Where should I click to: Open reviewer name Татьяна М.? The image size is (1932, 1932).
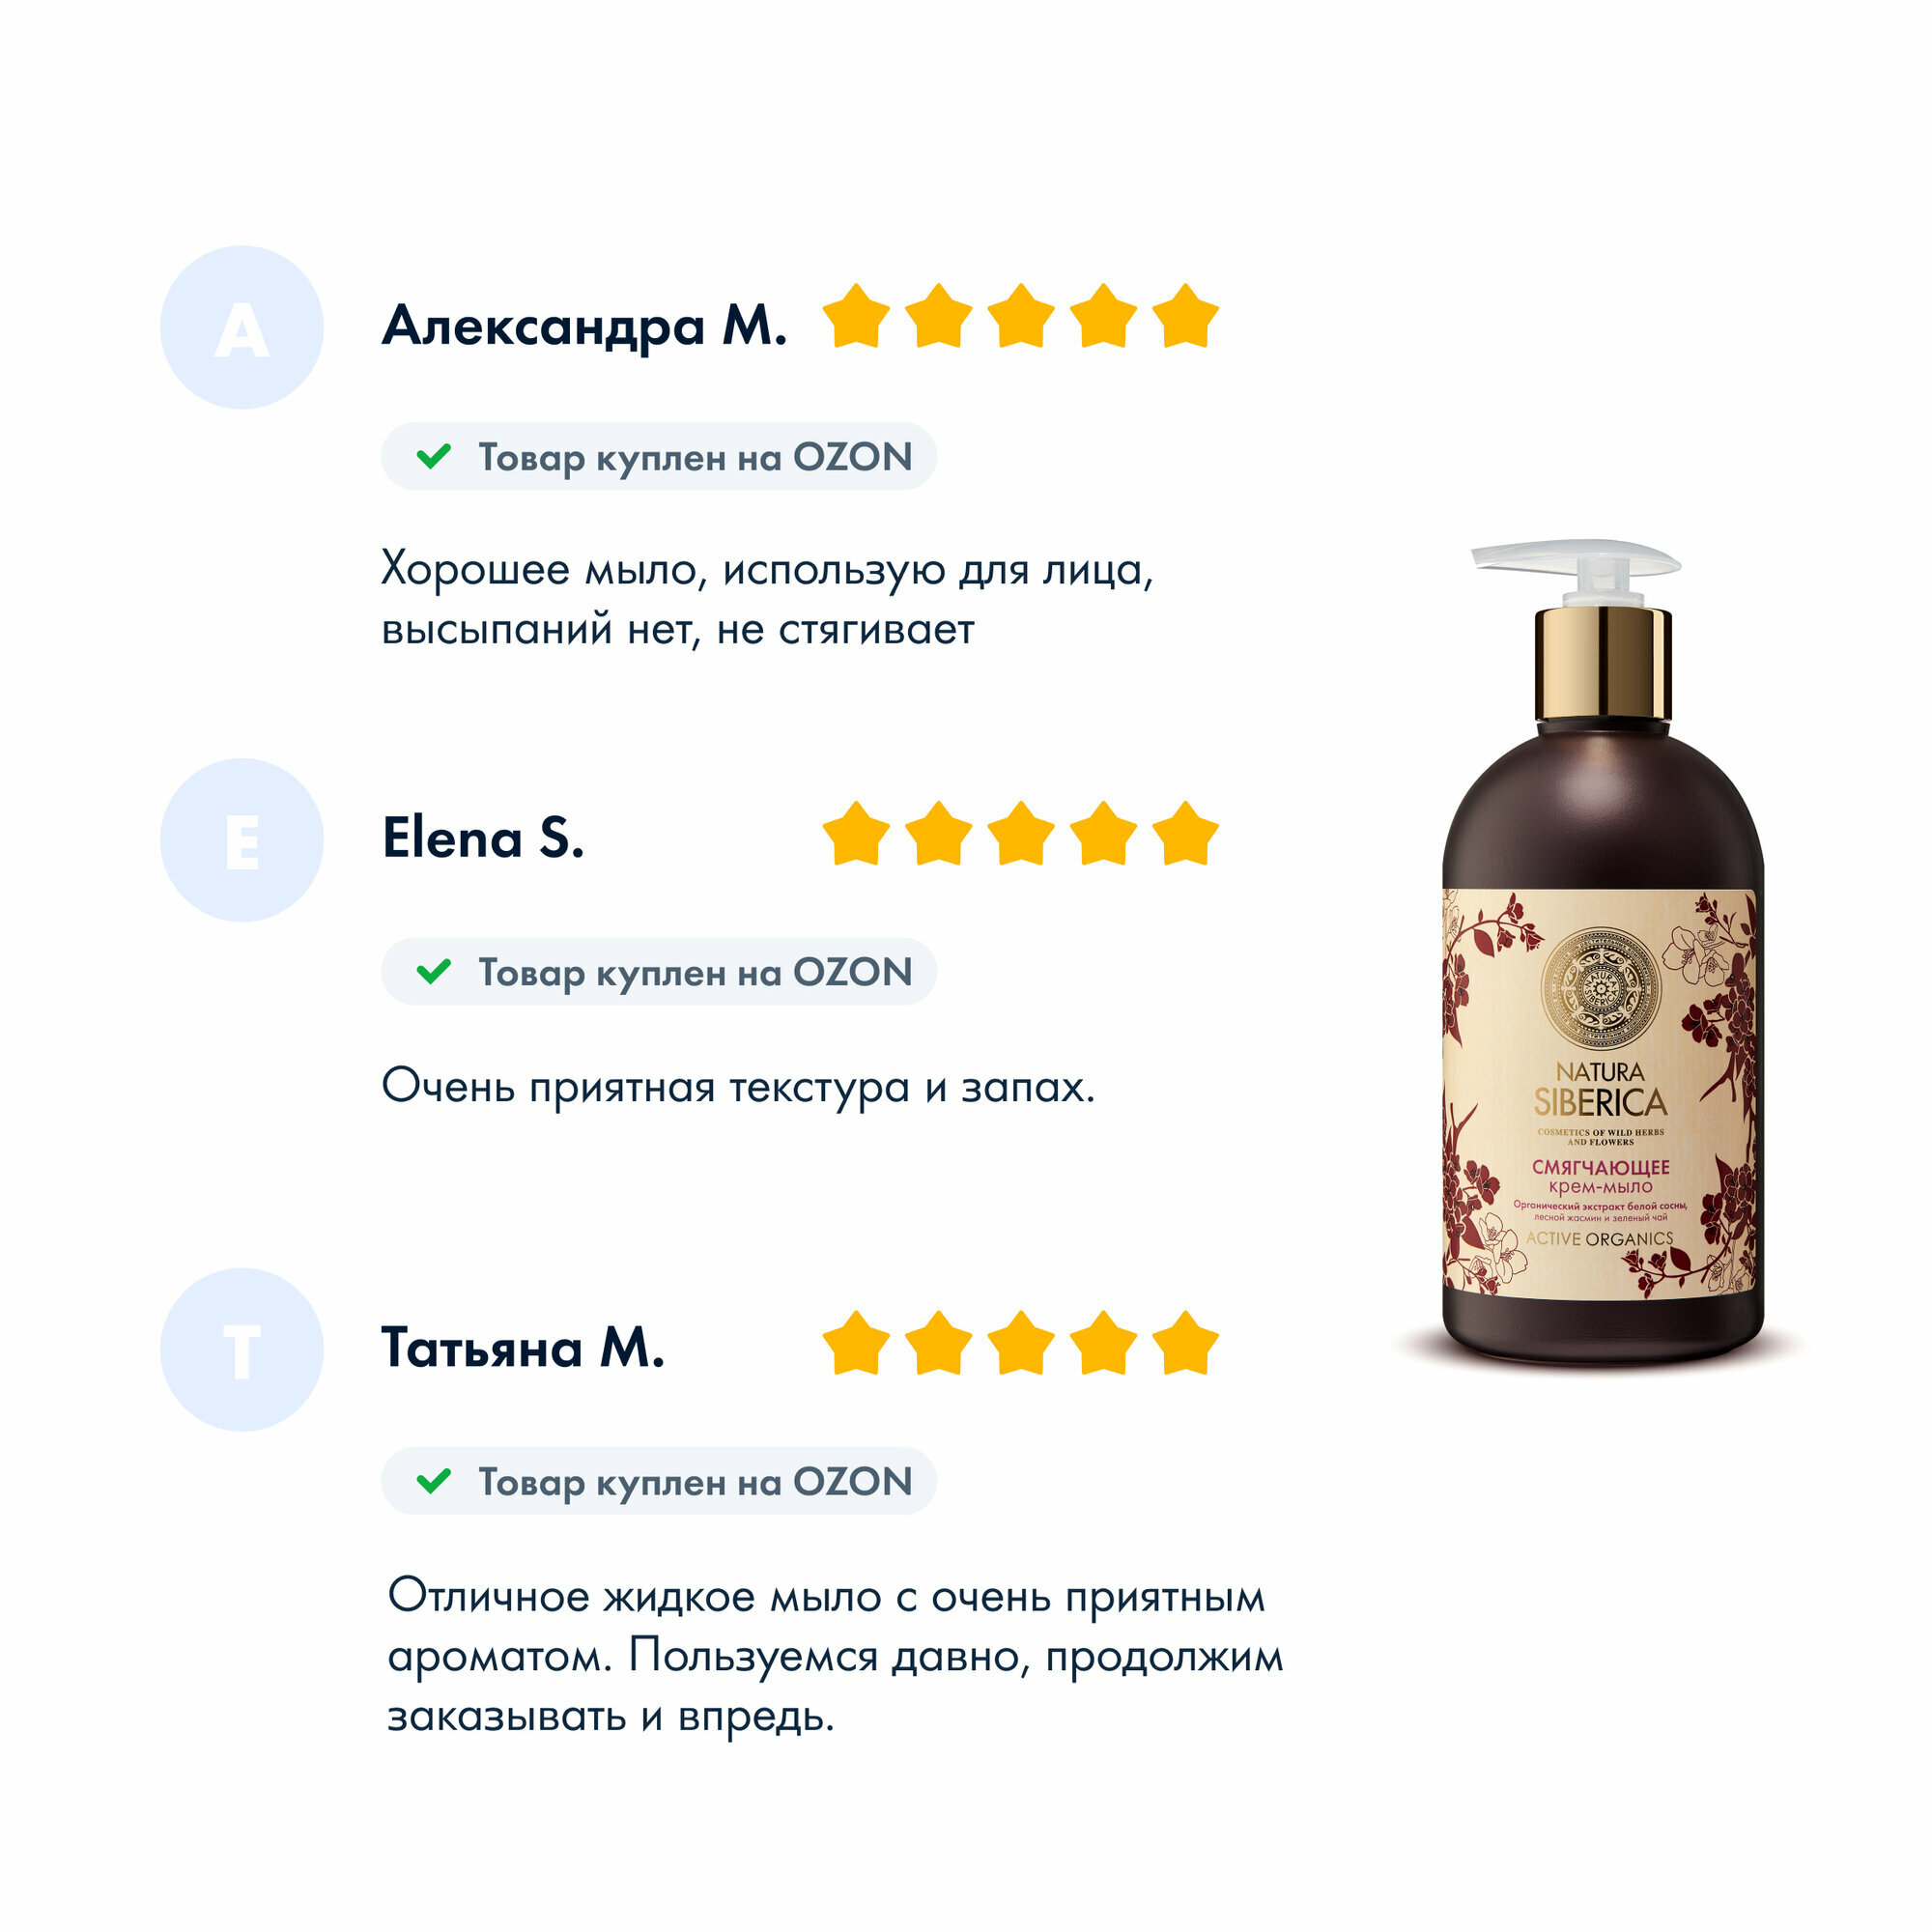pos(523,1348)
